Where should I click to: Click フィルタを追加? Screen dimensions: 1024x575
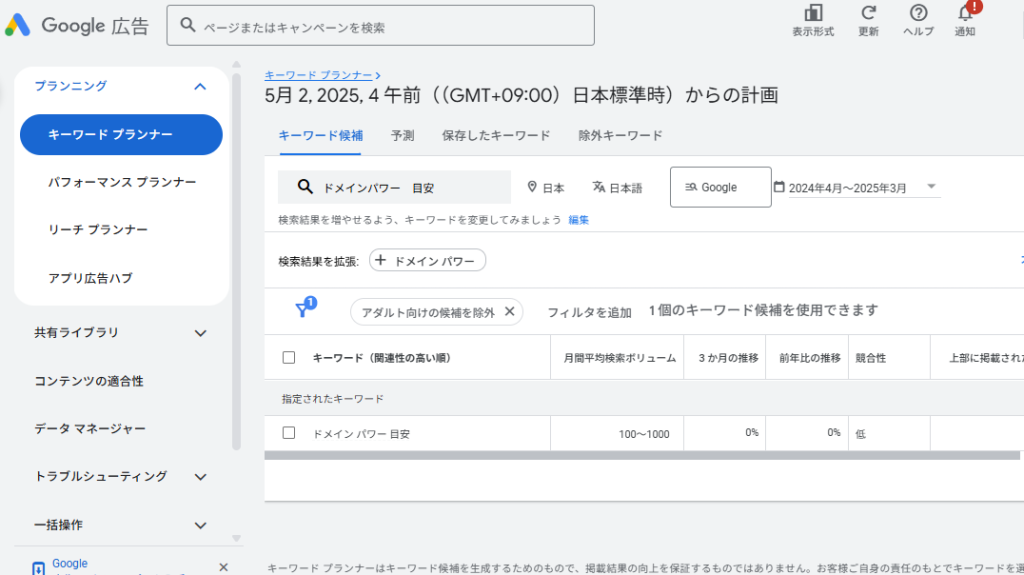(589, 312)
